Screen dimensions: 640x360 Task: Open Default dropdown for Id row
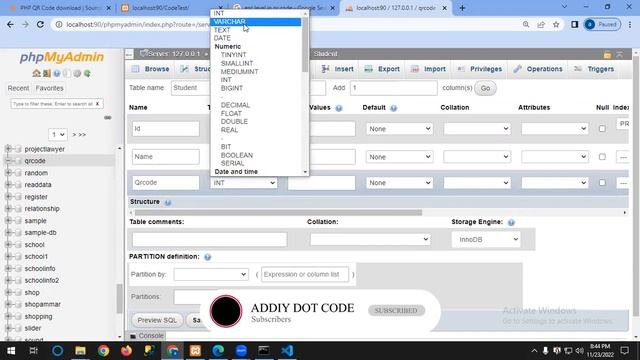click(399, 129)
